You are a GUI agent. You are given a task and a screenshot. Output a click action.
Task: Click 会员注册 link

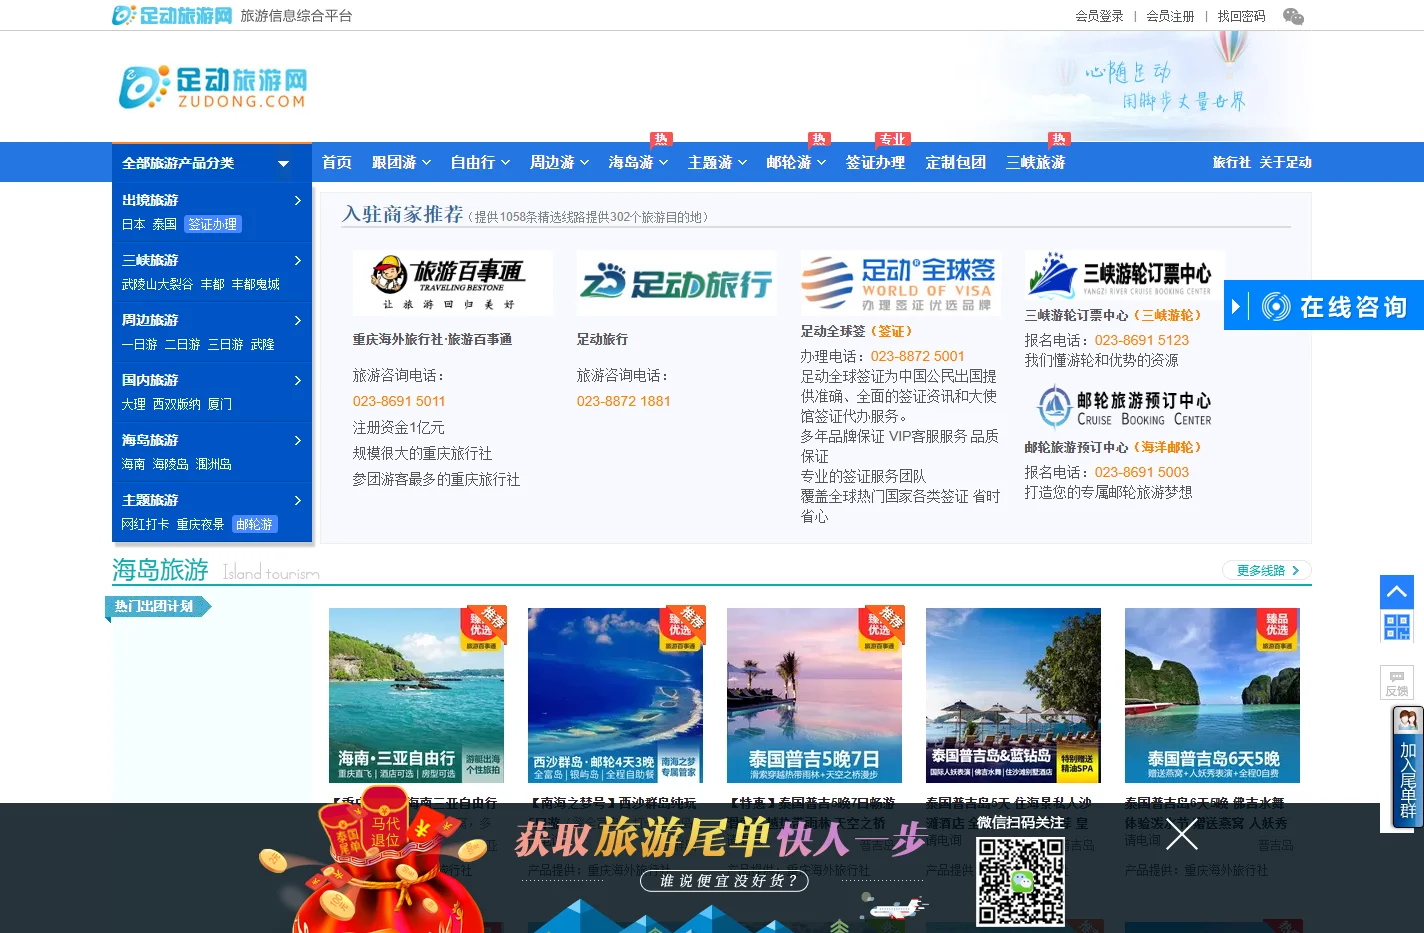tap(1170, 16)
